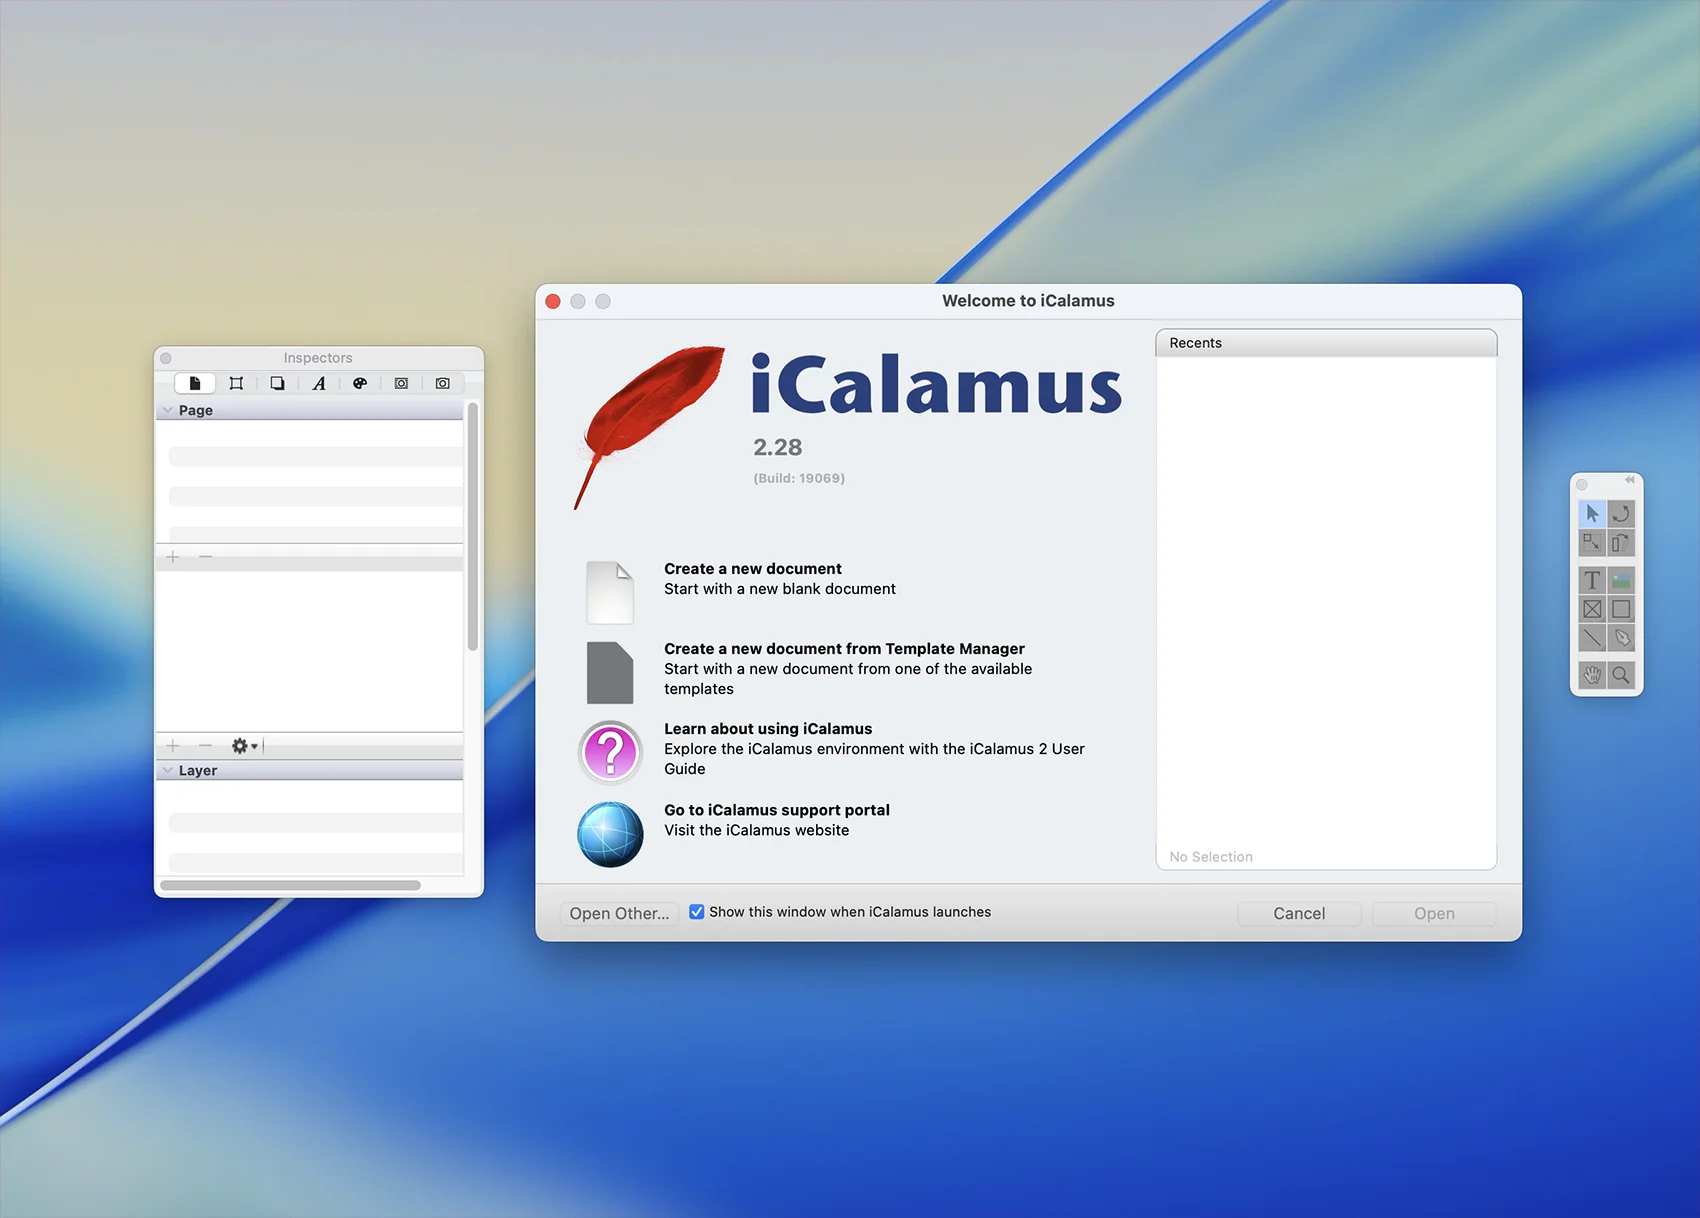Collapse the Layer section in Inspectors
1700x1218 pixels.
(168, 770)
